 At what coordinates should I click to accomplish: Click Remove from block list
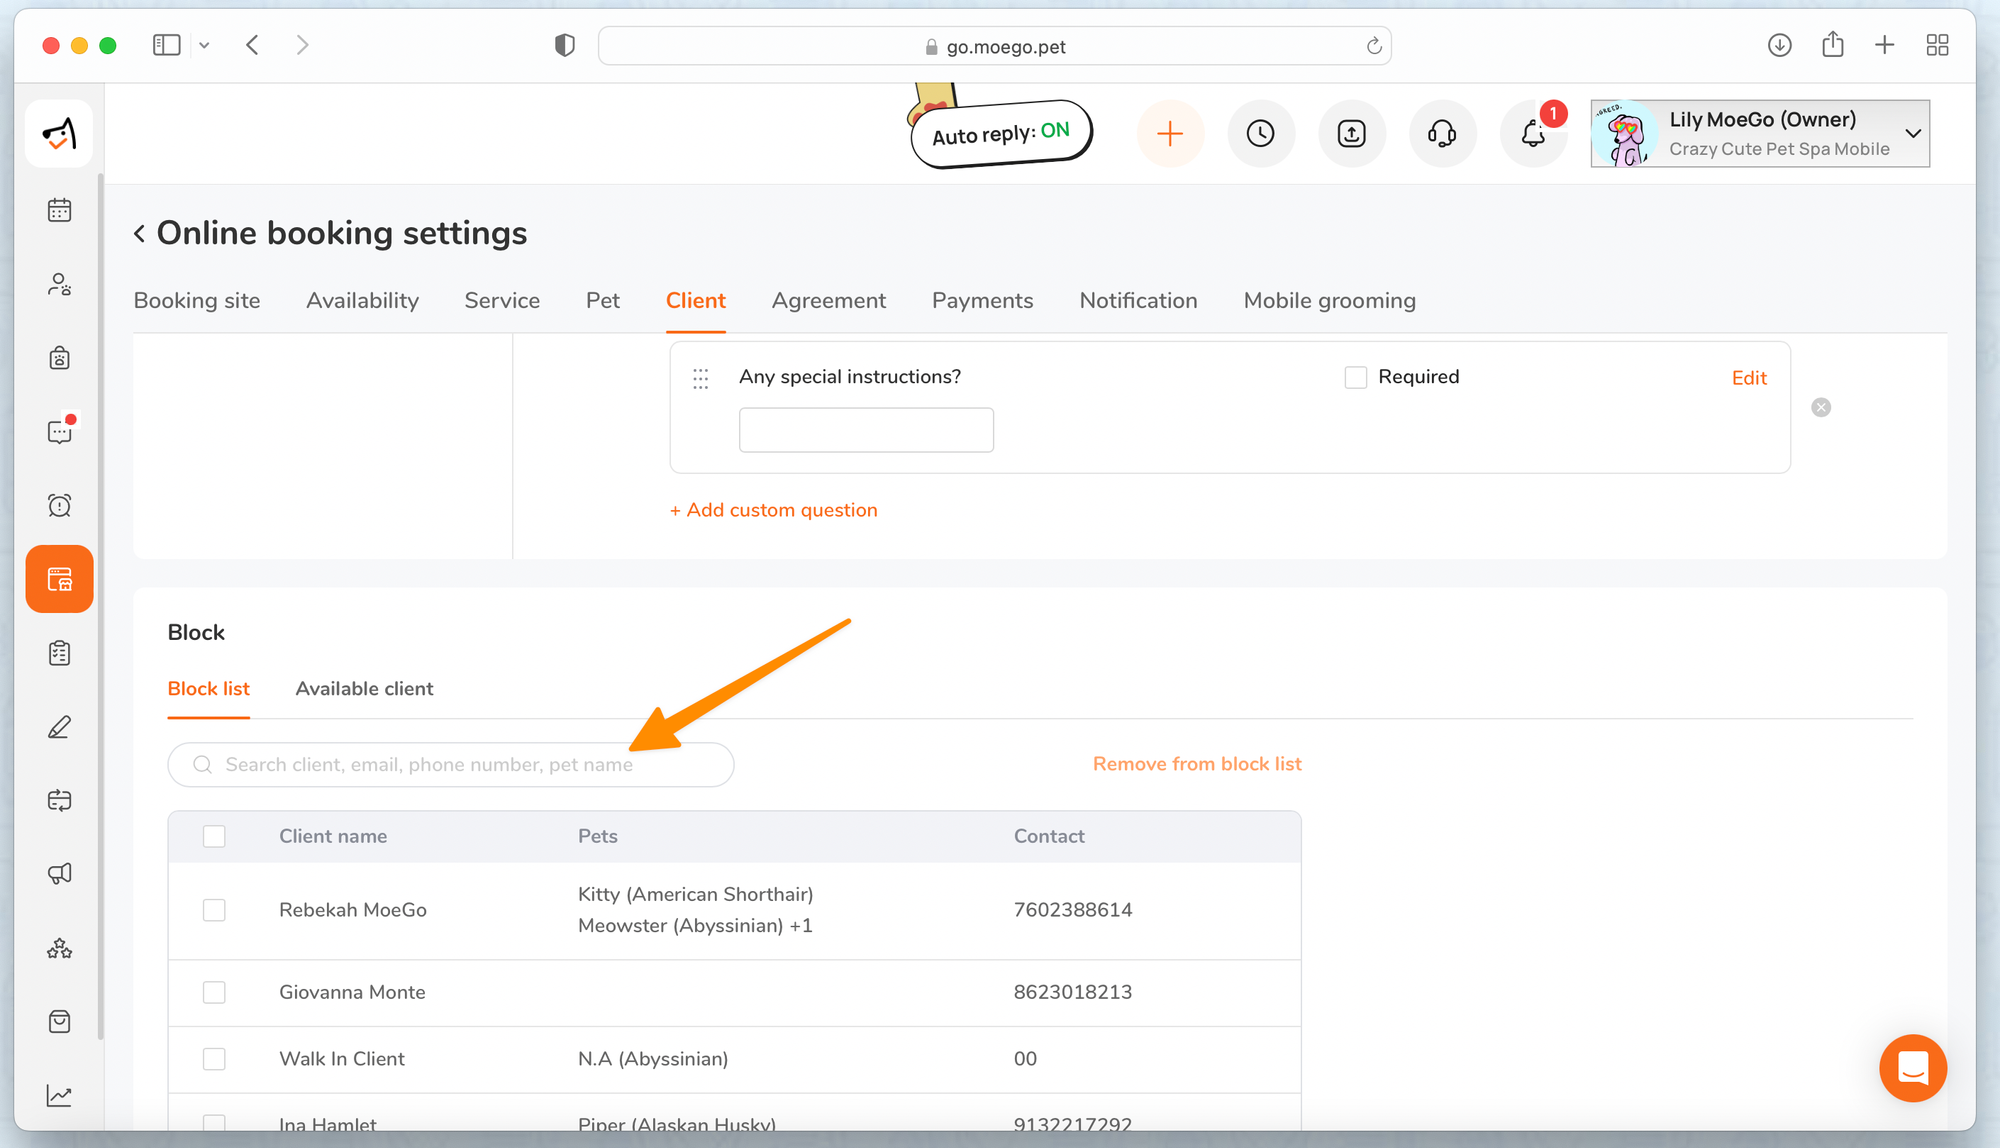click(x=1196, y=764)
